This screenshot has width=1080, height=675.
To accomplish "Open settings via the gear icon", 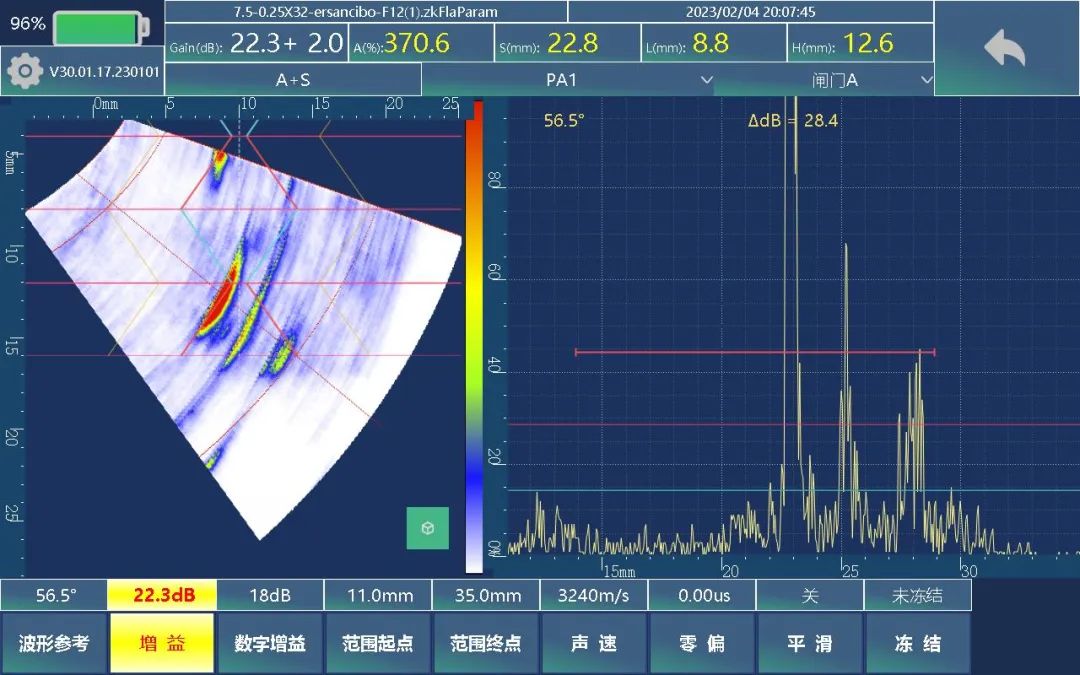I will (x=24, y=72).
